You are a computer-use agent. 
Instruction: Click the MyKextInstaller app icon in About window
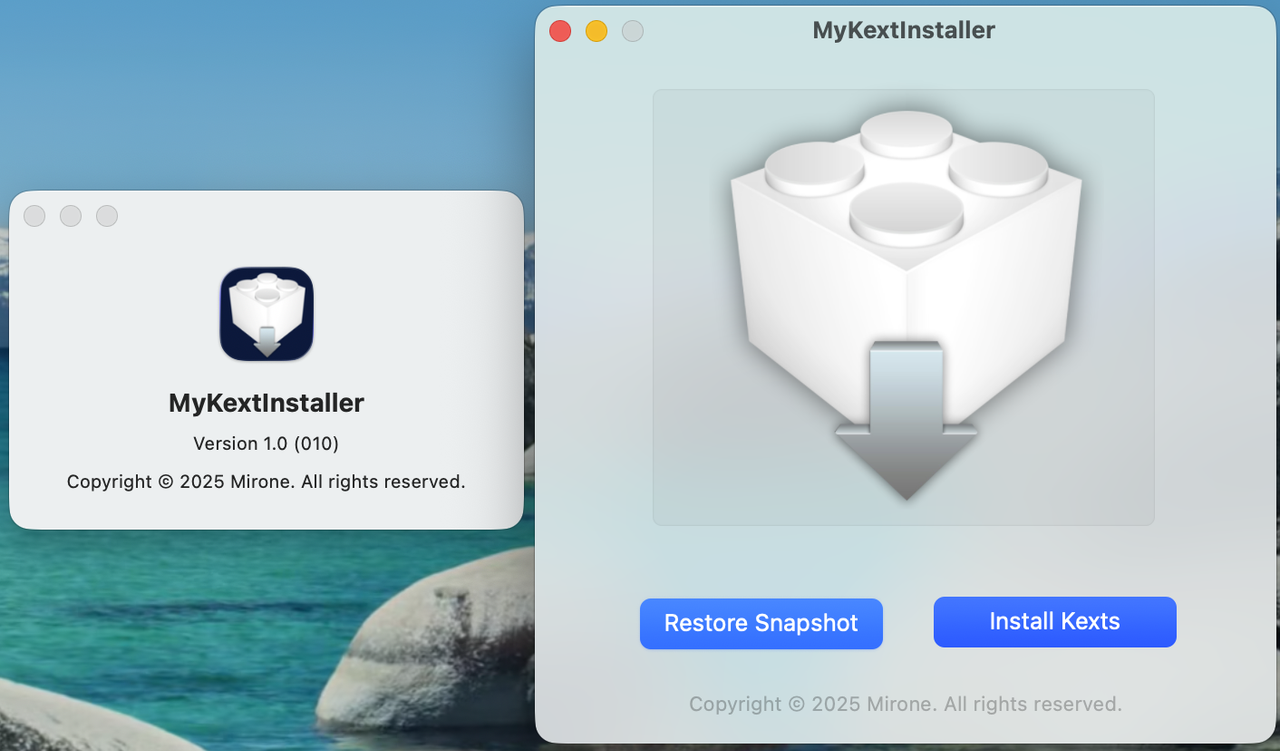(267, 313)
